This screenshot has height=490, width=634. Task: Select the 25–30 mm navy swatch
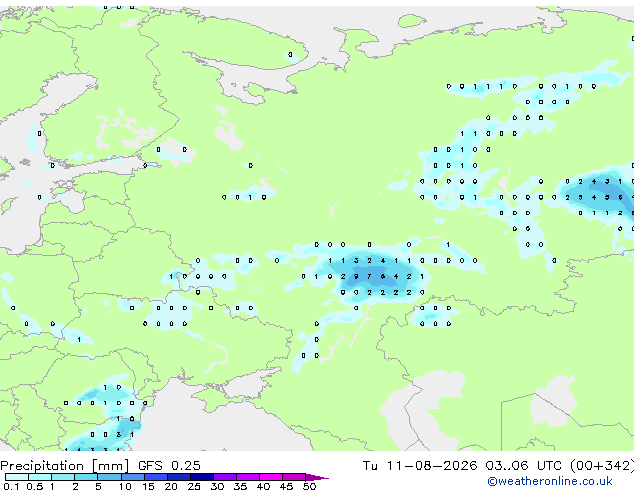tap(201, 477)
